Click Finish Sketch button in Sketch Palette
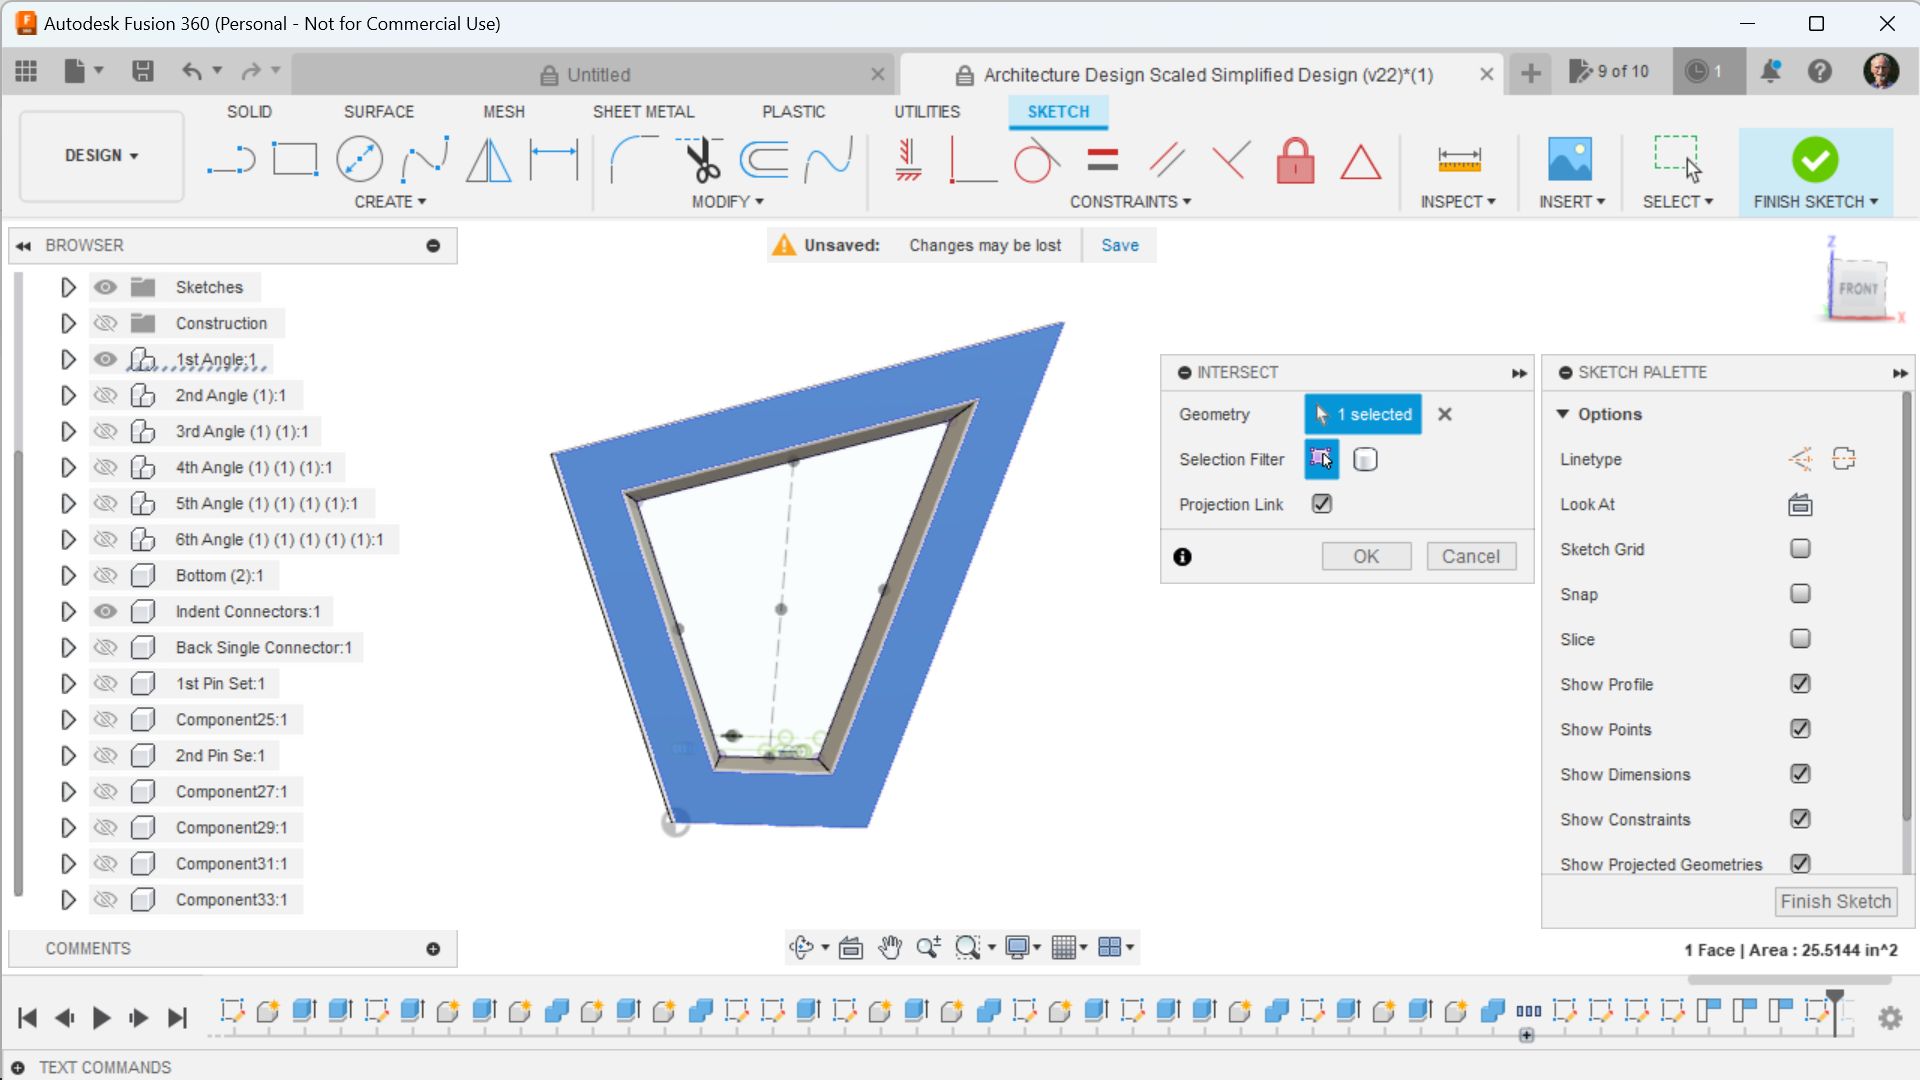This screenshot has height=1080, width=1920. [1836, 902]
